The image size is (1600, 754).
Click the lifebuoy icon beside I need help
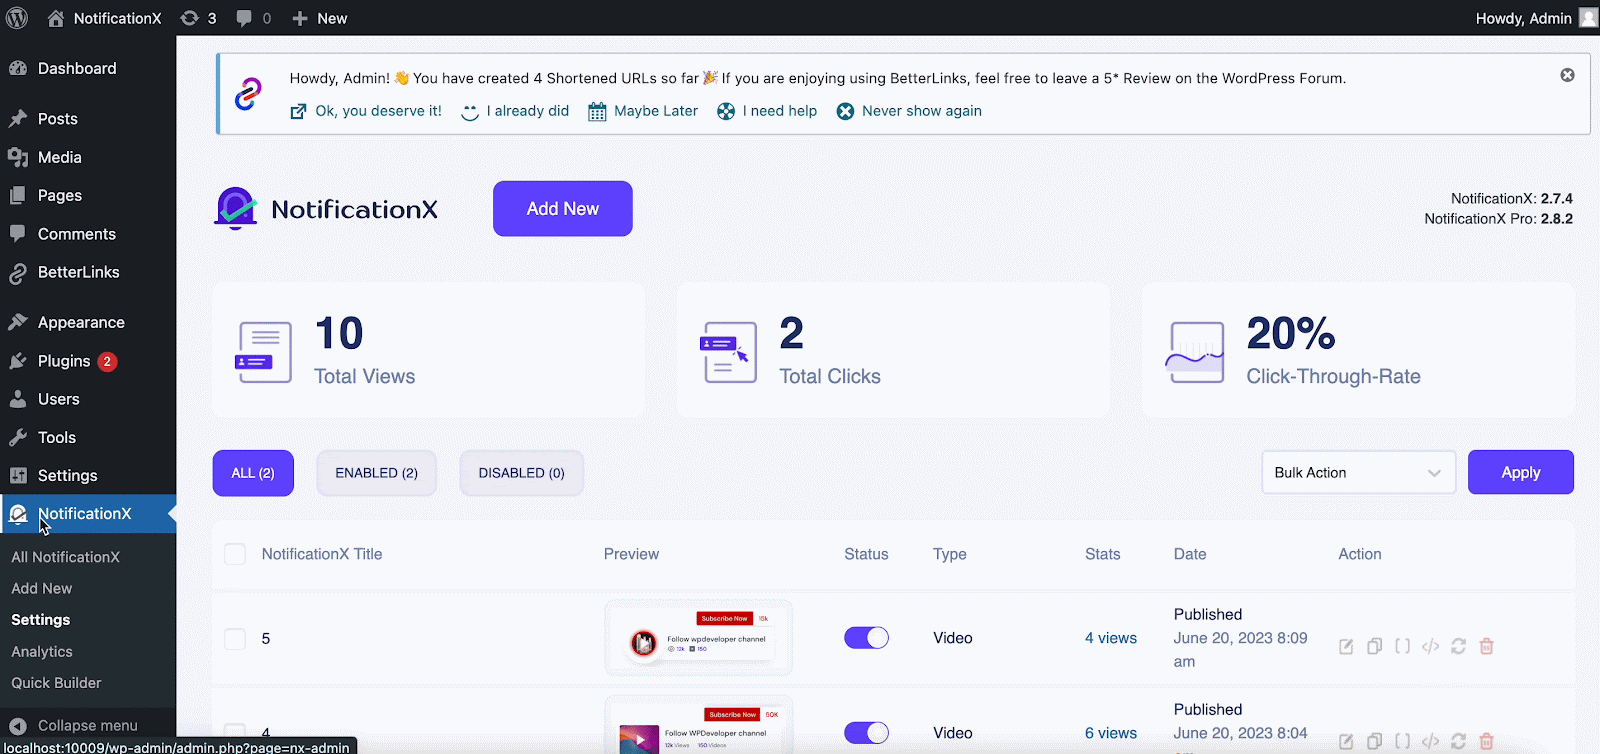coord(726,111)
